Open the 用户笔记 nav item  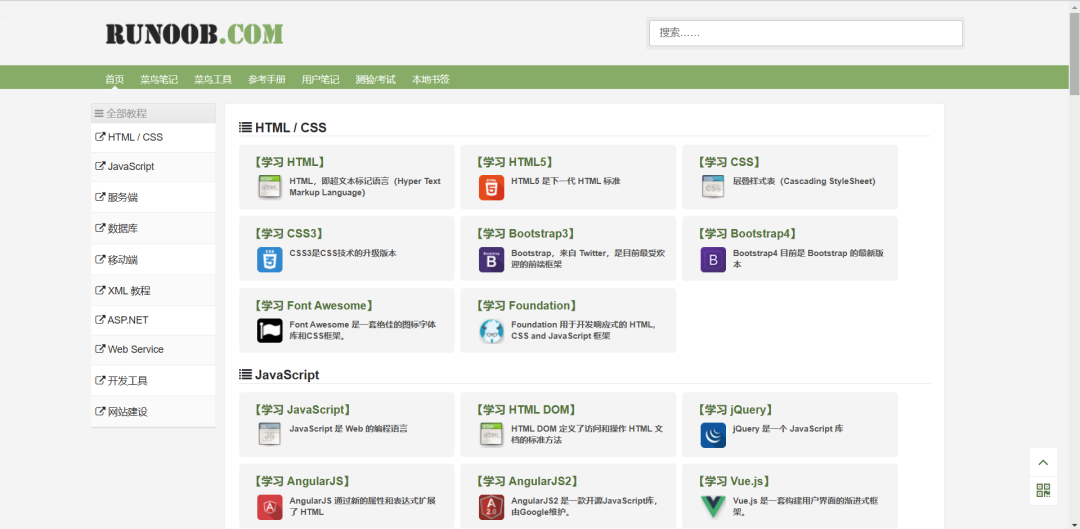[x=320, y=79]
